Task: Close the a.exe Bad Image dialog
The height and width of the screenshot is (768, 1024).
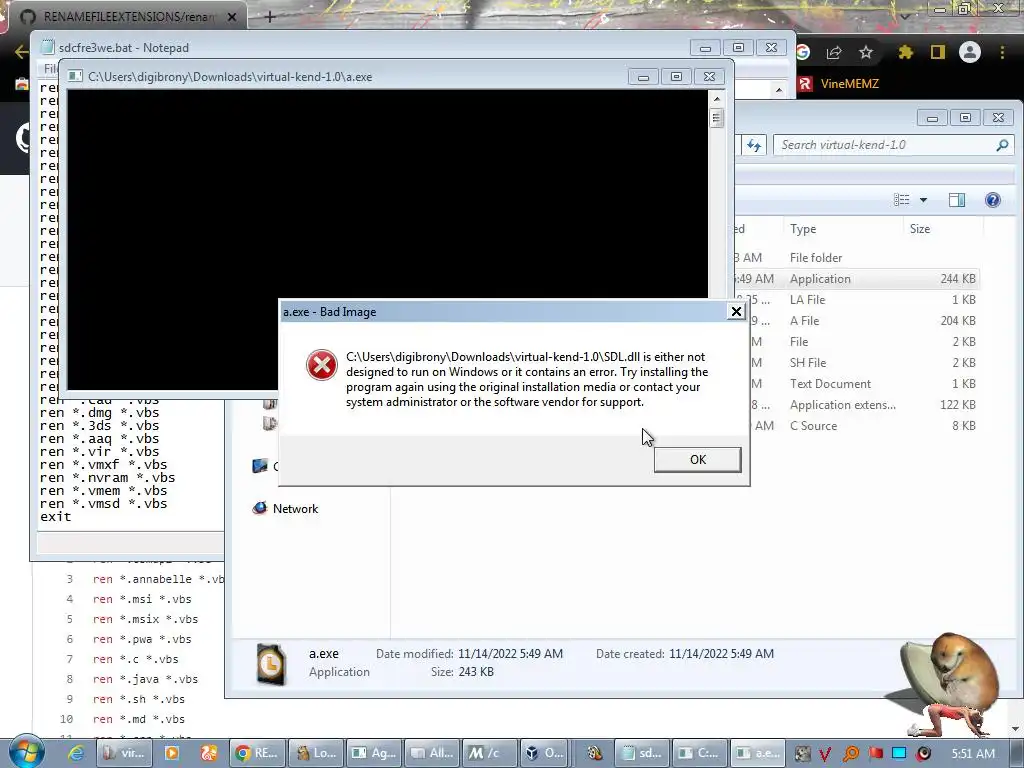Action: pyautogui.click(x=736, y=312)
